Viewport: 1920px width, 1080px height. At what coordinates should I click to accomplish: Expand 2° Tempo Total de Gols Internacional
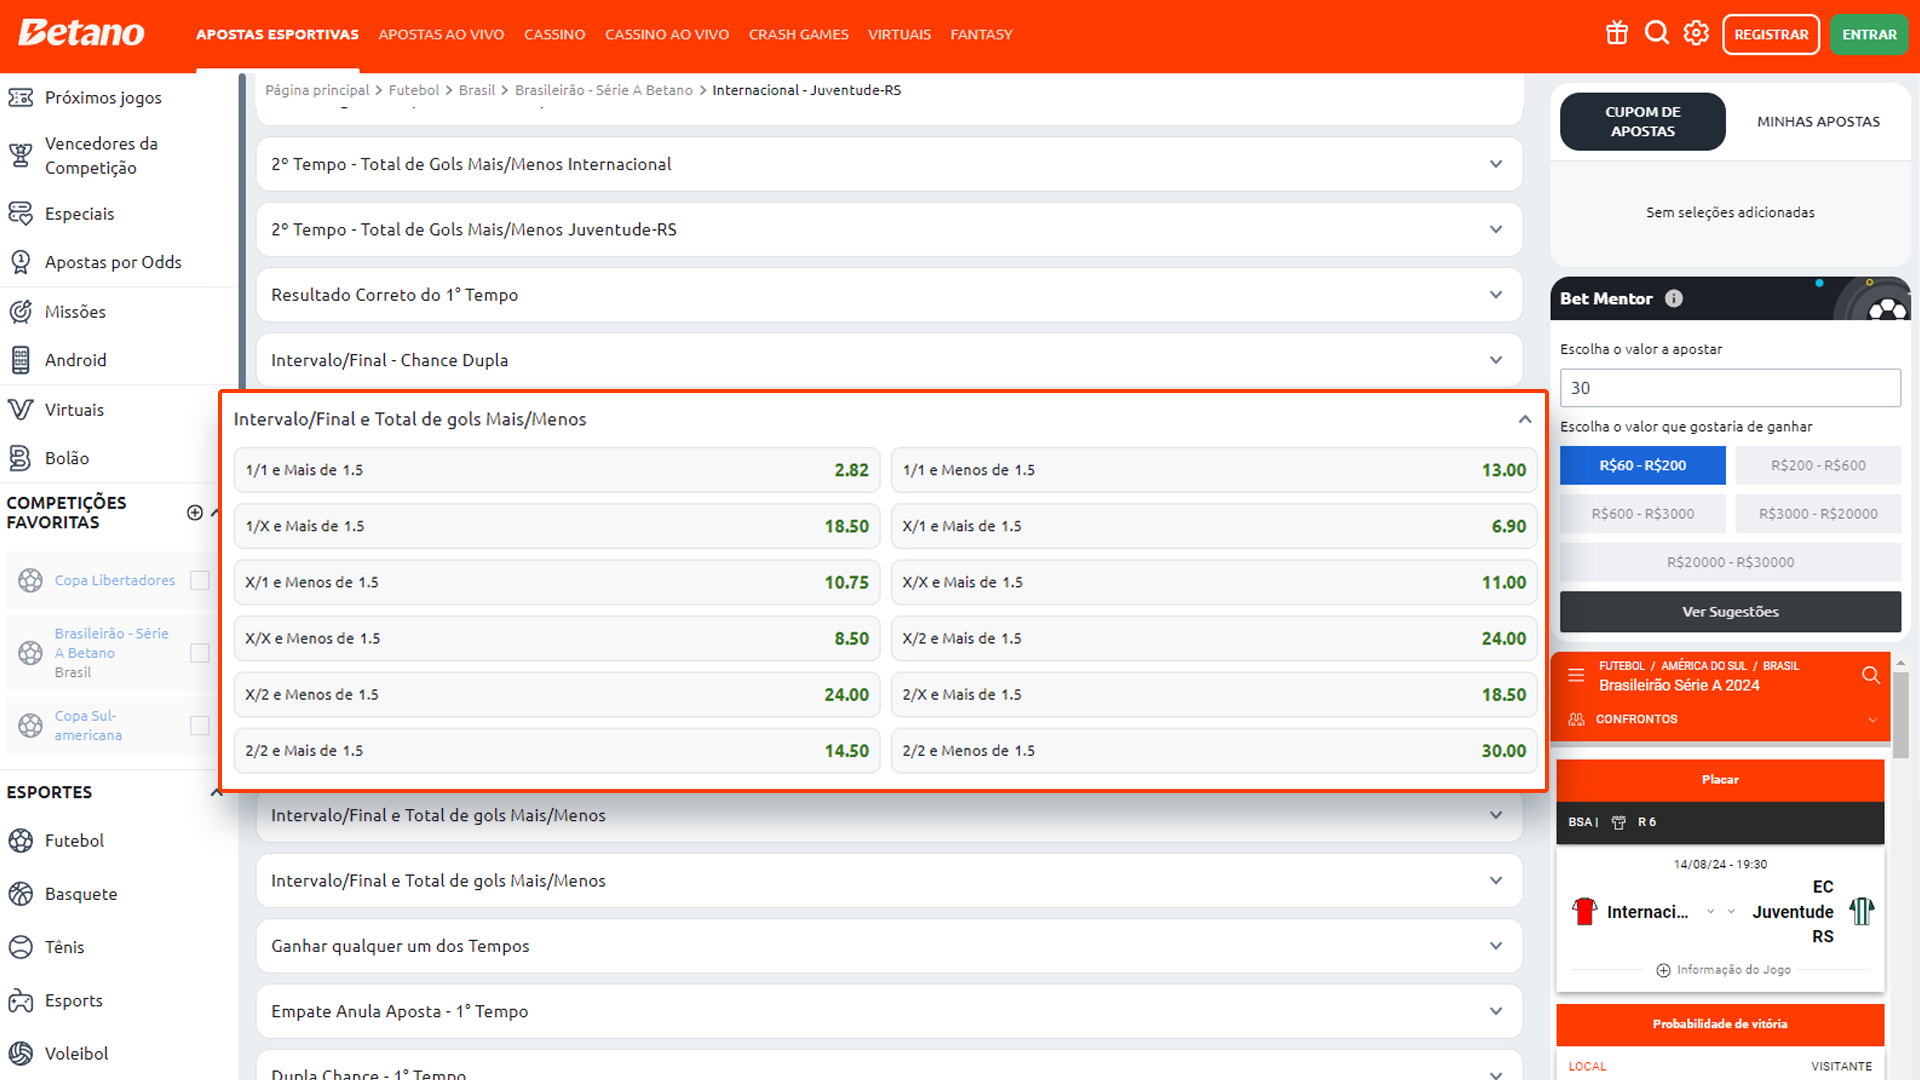point(889,164)
